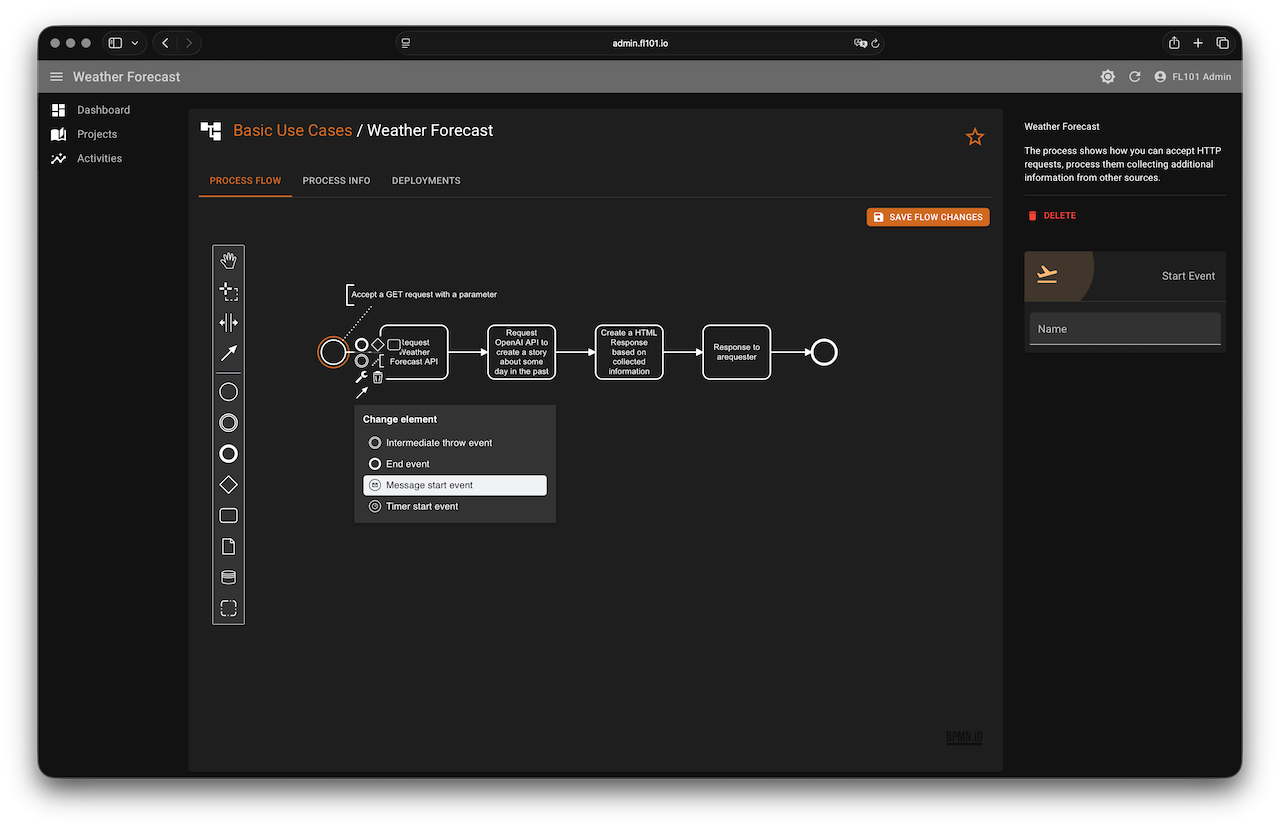Screen dimensions: 1280x828
Task: Star this process as a favorite
Action: (975, 137)
